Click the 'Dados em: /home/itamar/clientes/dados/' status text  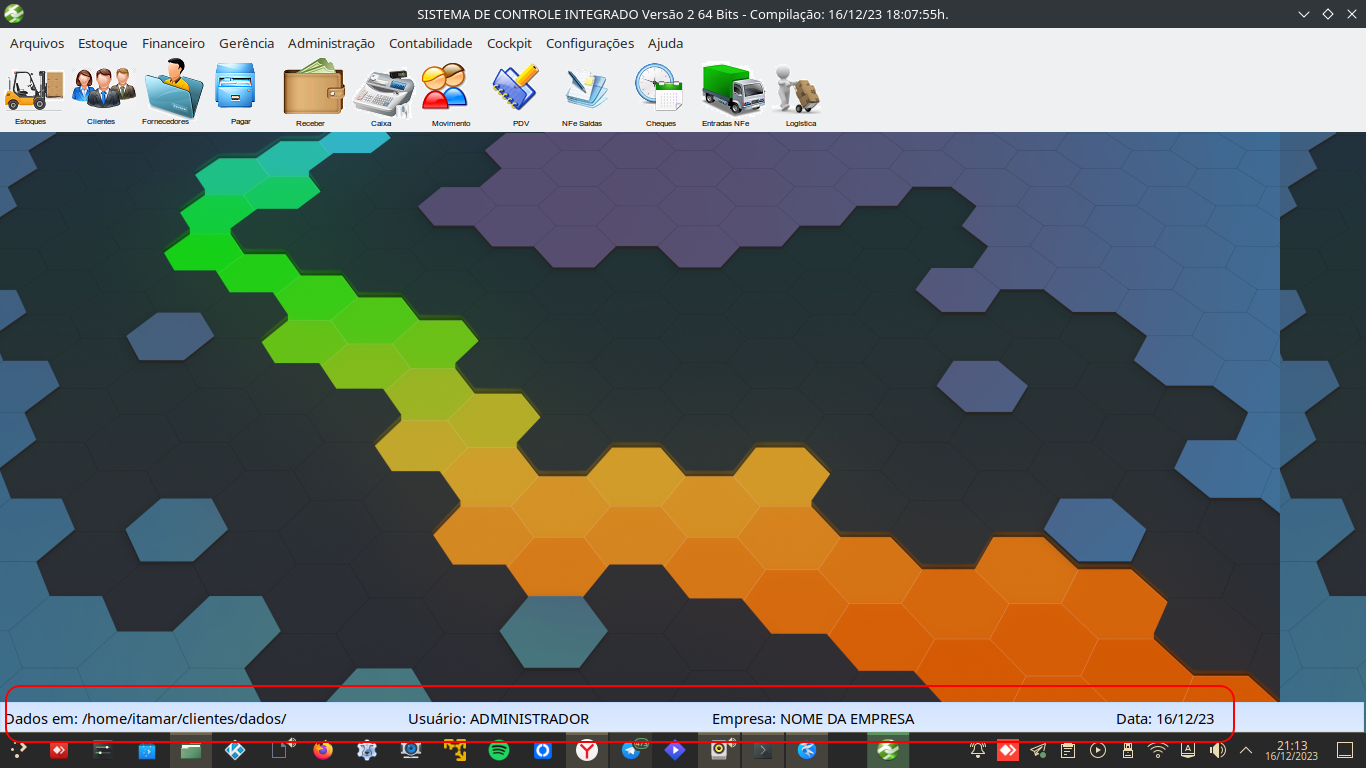(x=145, y=718)
